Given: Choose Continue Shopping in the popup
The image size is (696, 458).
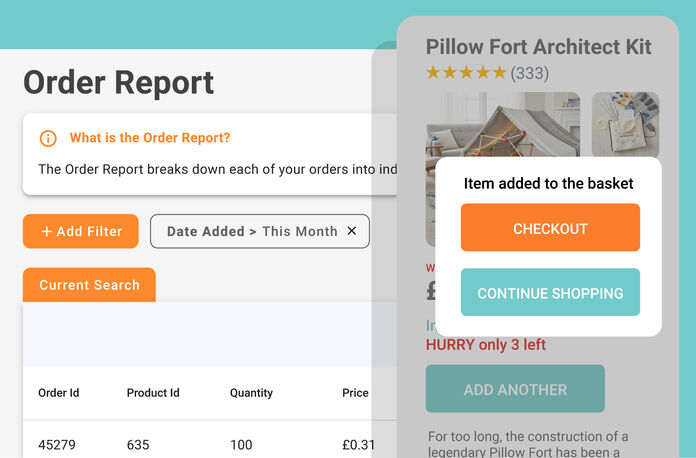Looking at the screenshot, I should point(550,293).
